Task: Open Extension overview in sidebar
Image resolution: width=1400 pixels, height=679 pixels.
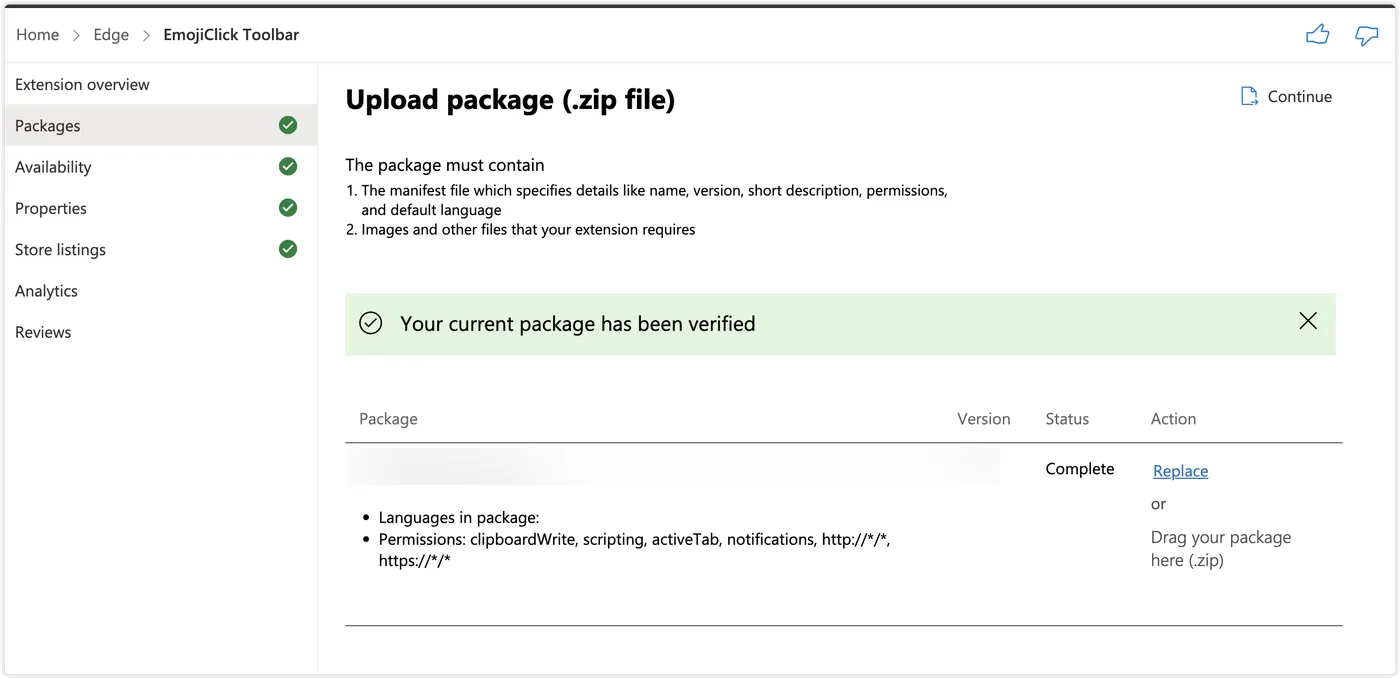Action: [x=82, y=84]
